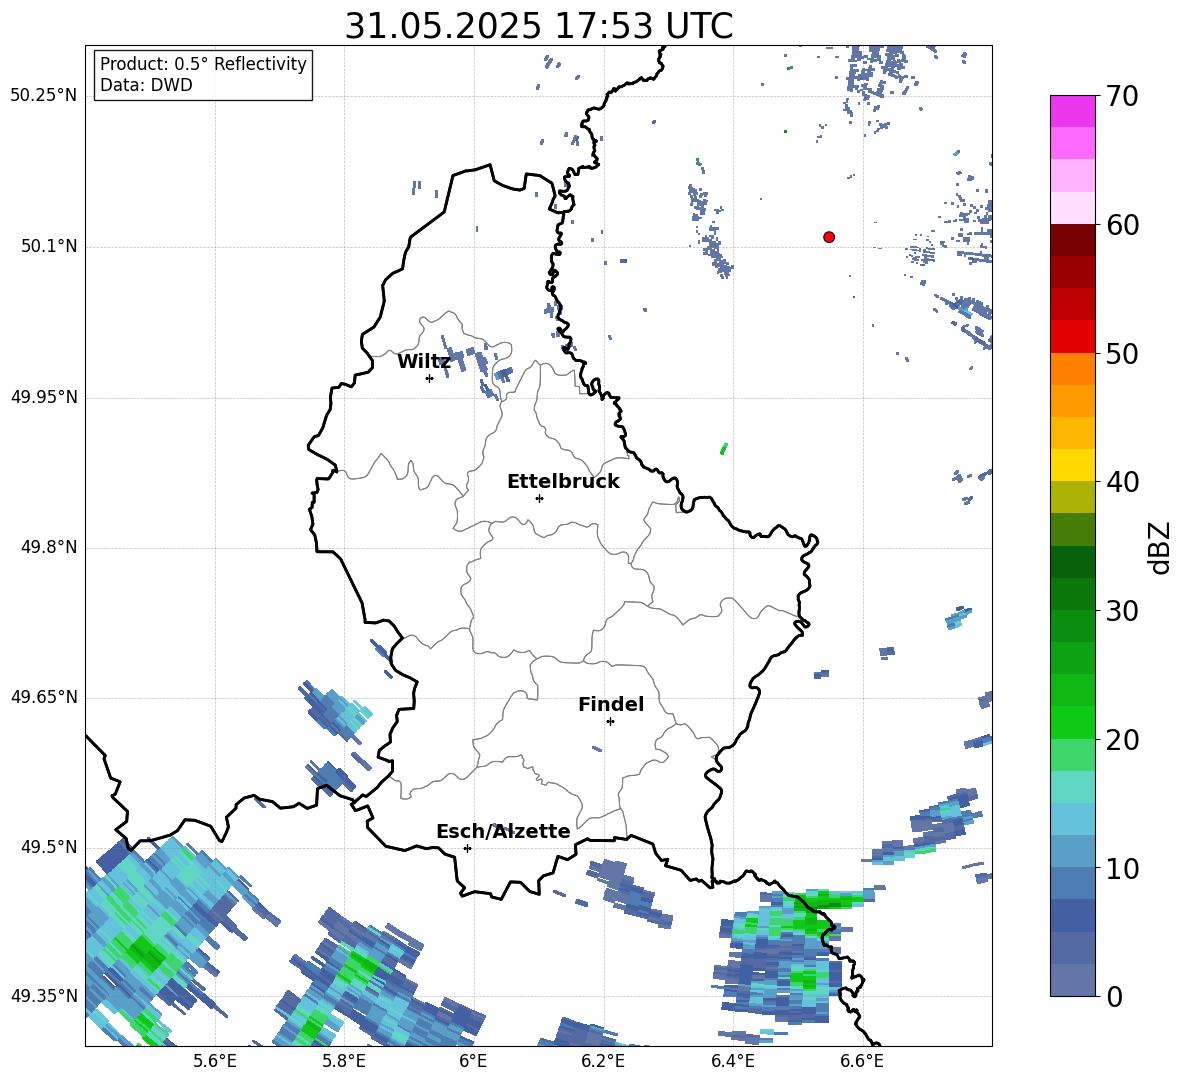Screen dimensions: 1184x1081
Task: Click the magenta top swatch of colorbar
Action: [x=1072, y=111]
